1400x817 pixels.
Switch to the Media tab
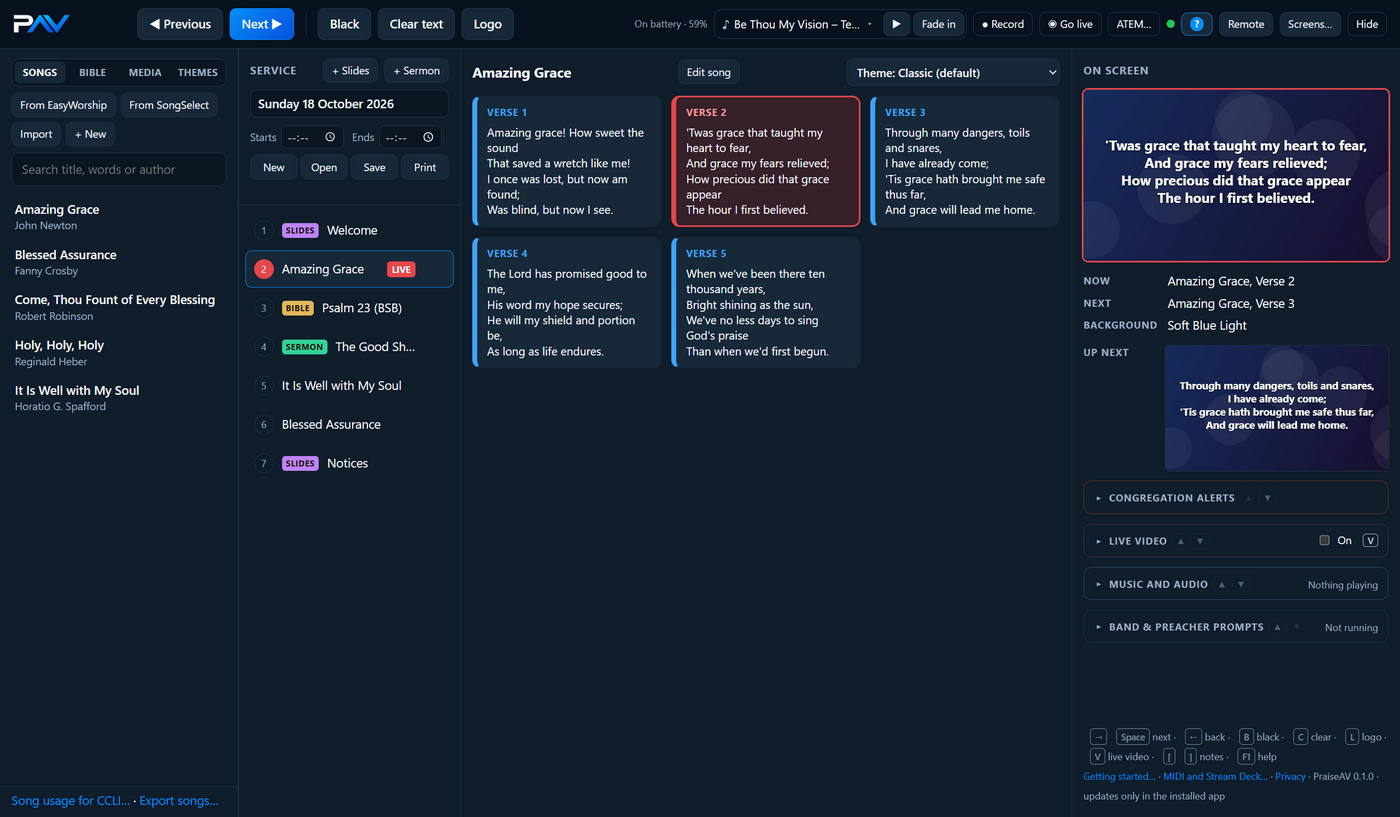145,72
